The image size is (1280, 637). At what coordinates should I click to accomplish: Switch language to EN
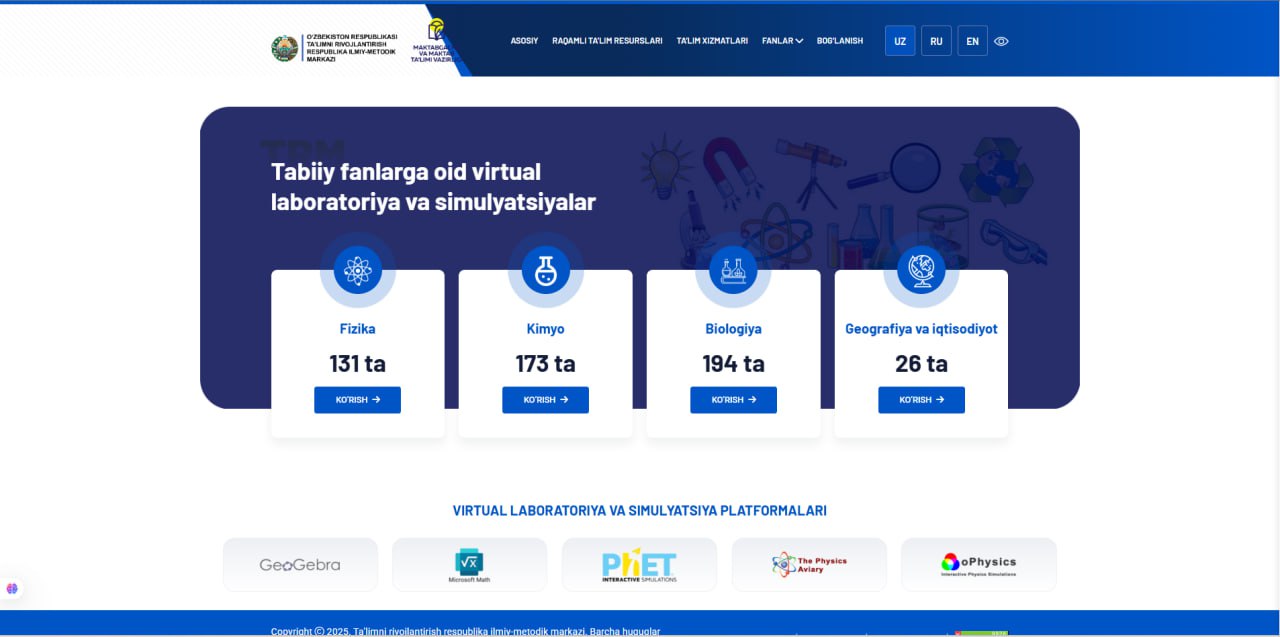pyautogui.click(x=972, y=41)
